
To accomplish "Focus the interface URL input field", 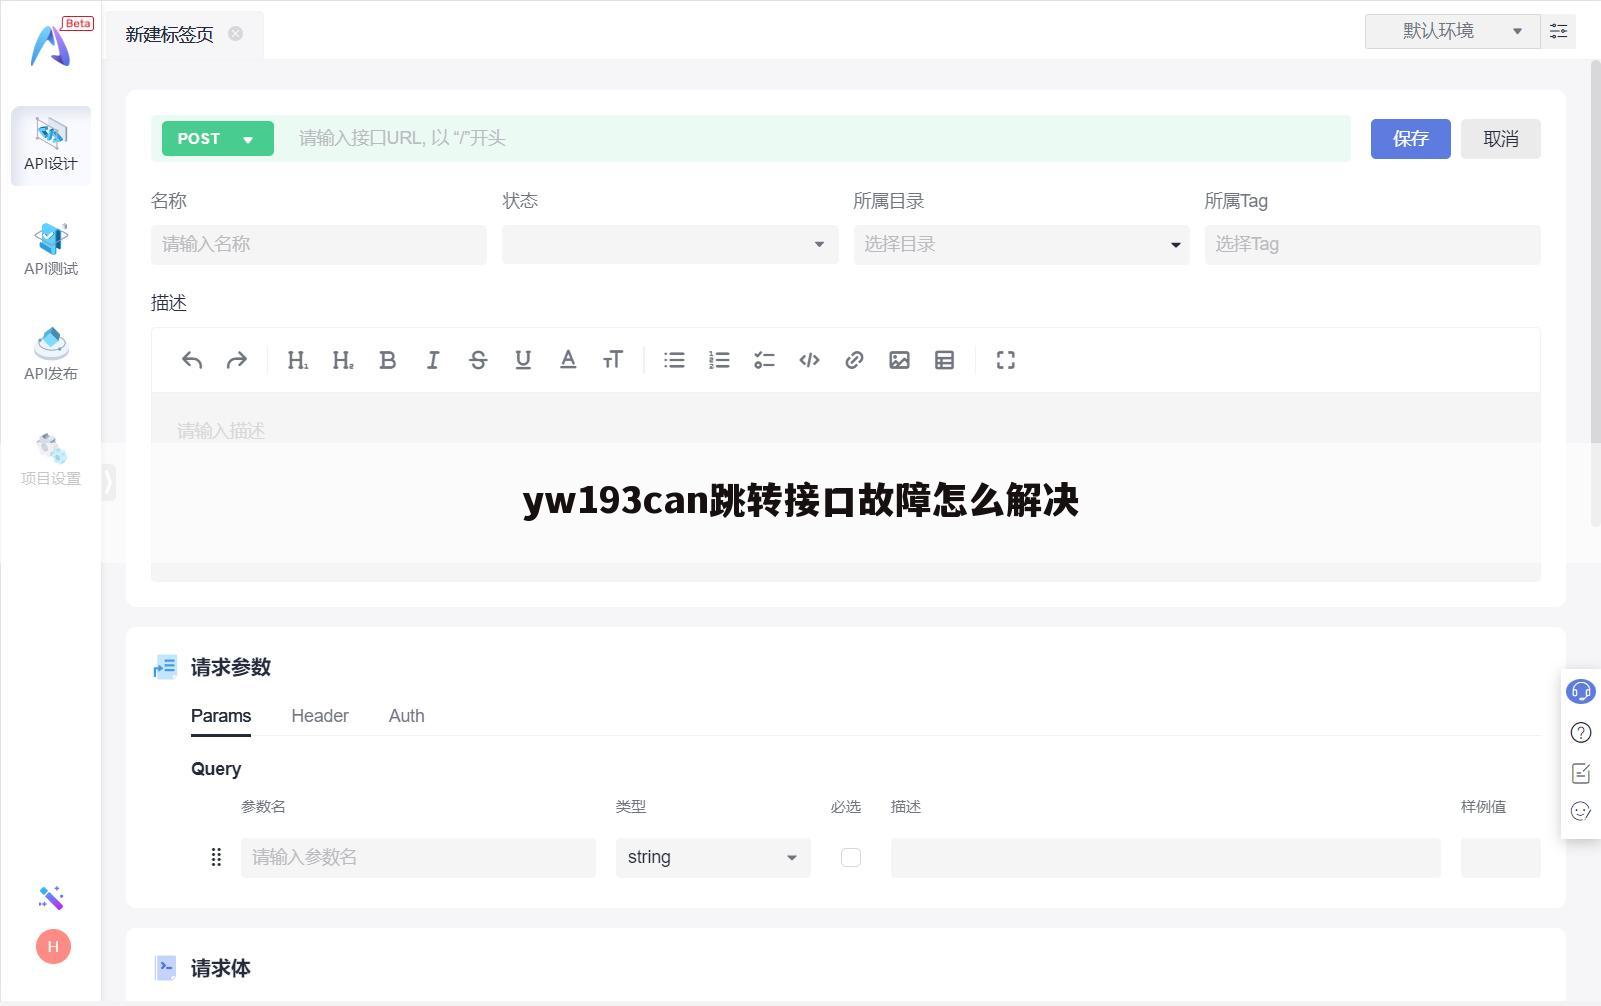I will point(815,138).
